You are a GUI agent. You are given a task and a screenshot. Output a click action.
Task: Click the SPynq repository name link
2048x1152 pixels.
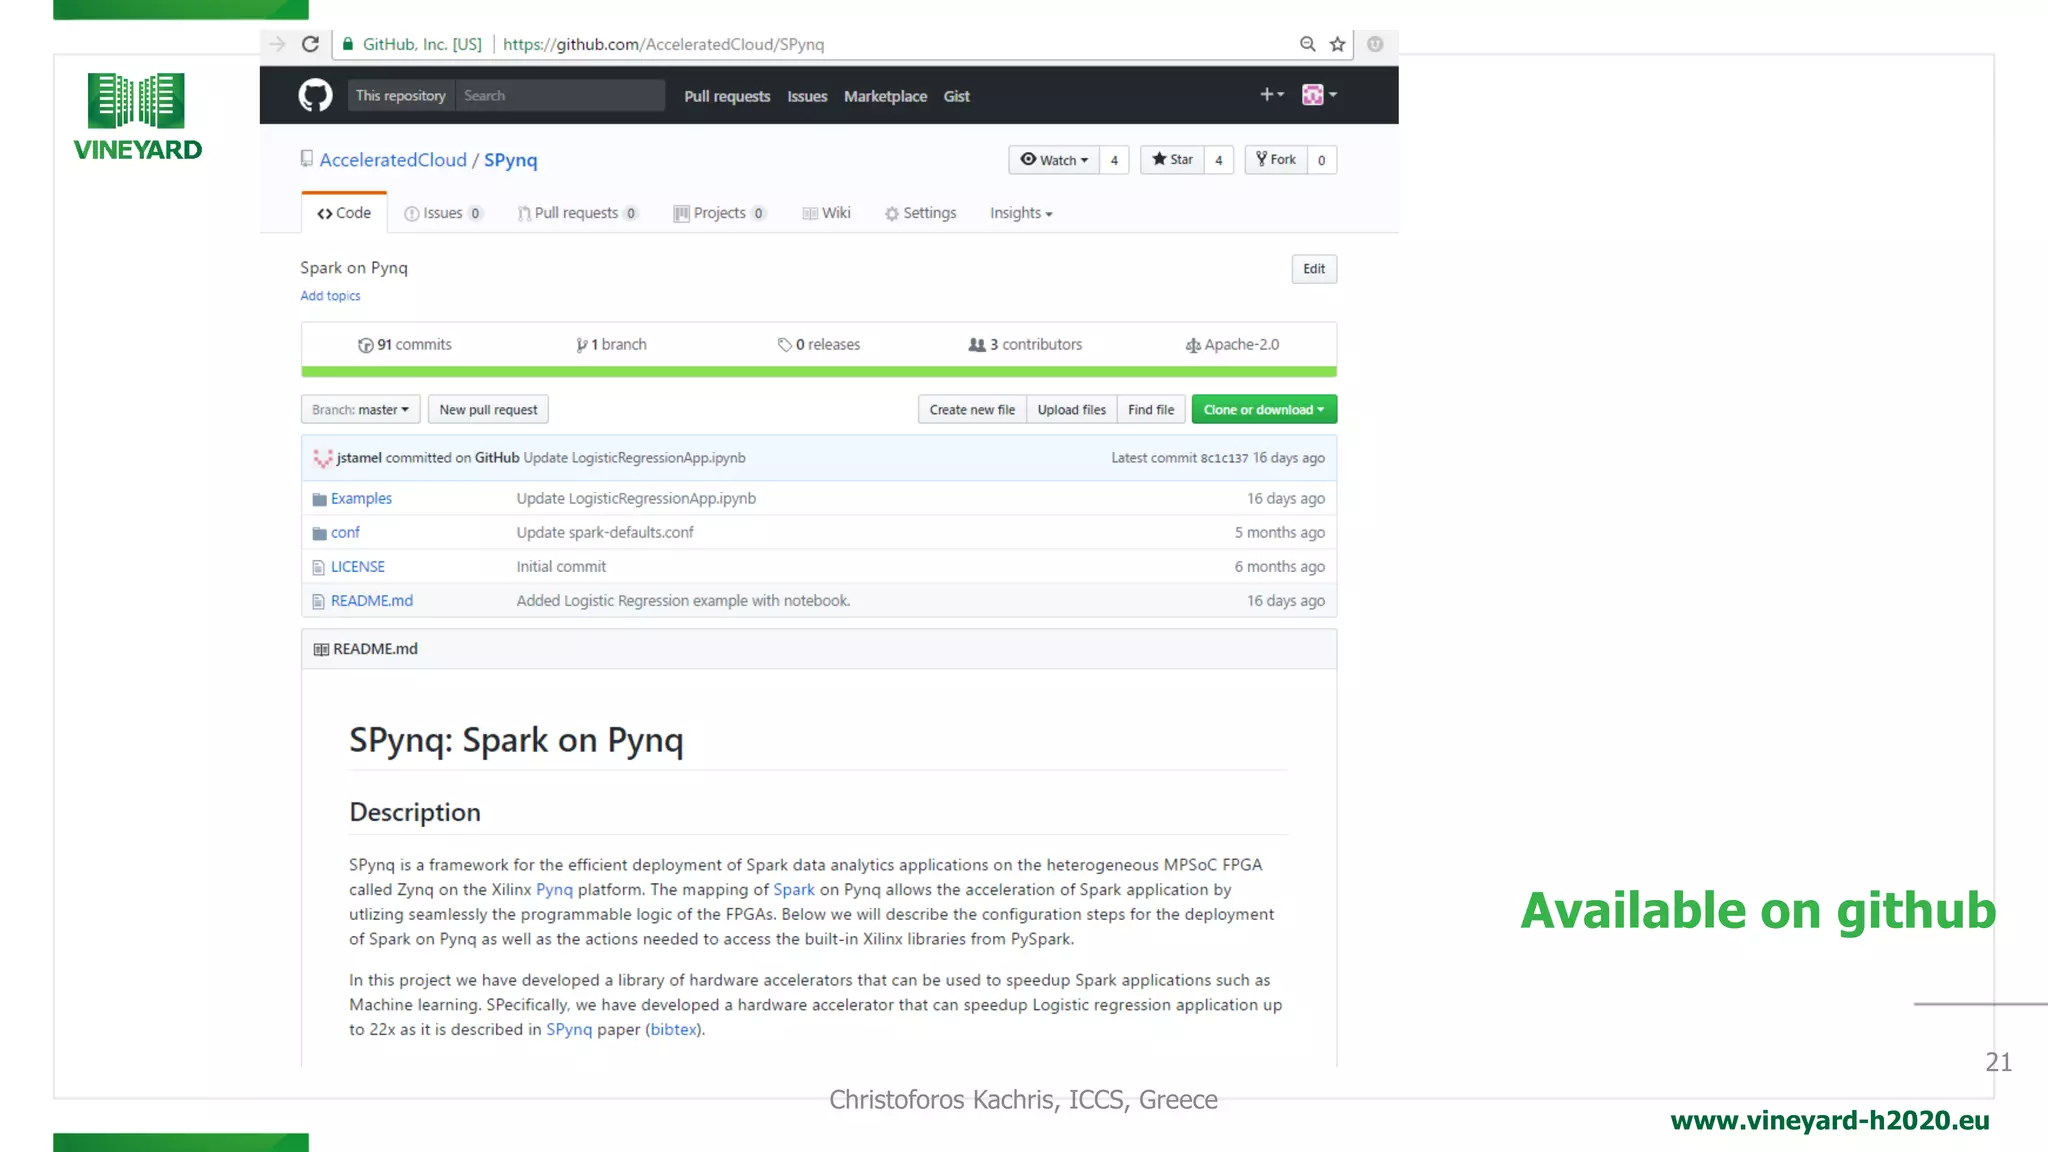pyautogui.click(x=511, y=160)
